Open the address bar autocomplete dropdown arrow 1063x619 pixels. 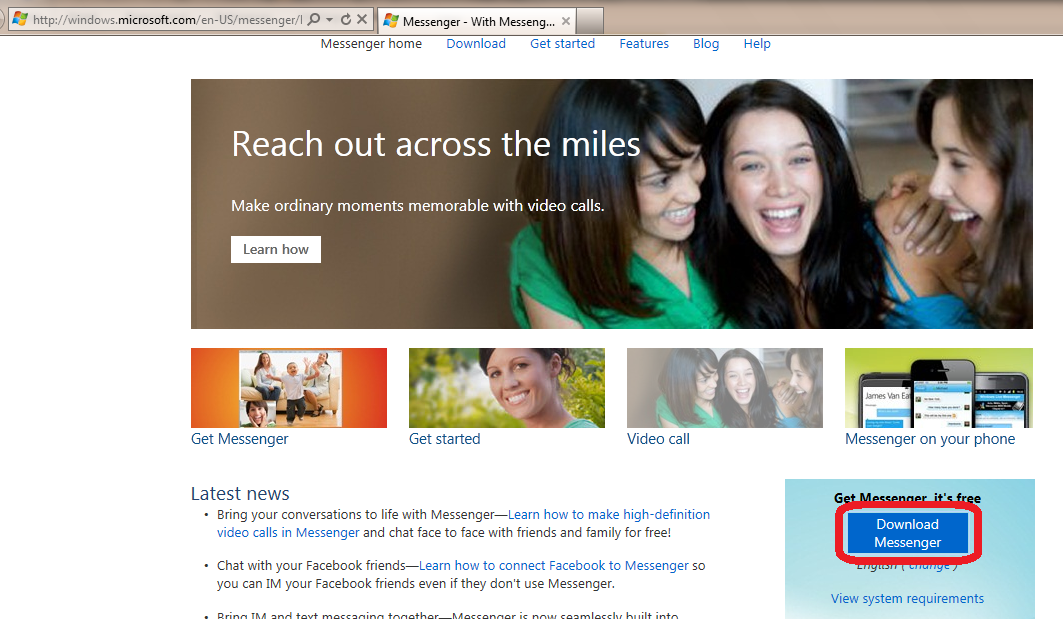(329, 20)
